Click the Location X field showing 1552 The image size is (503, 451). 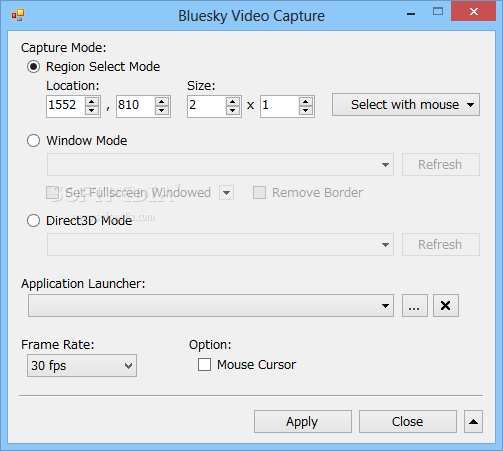pyautogui.click(x=66, y=106)
